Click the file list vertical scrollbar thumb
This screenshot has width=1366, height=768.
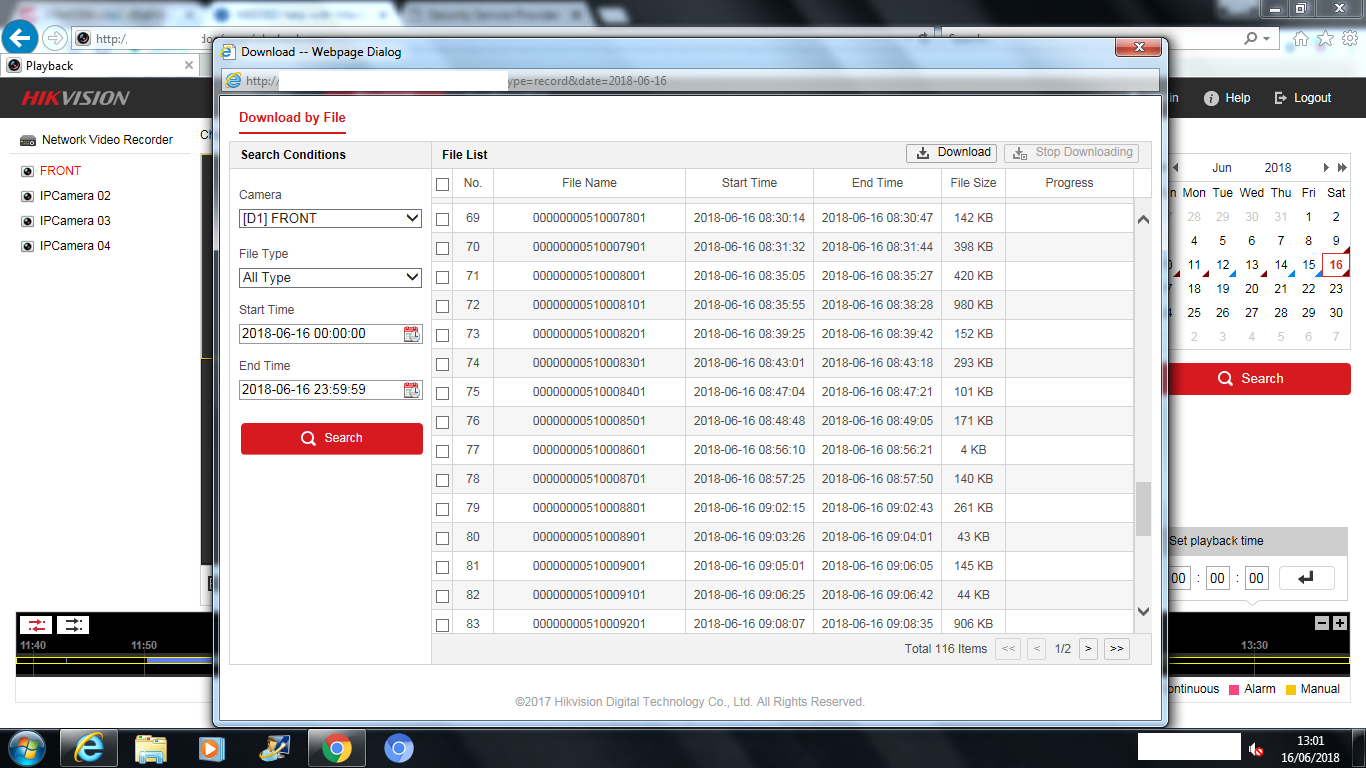pos(1143,508)
